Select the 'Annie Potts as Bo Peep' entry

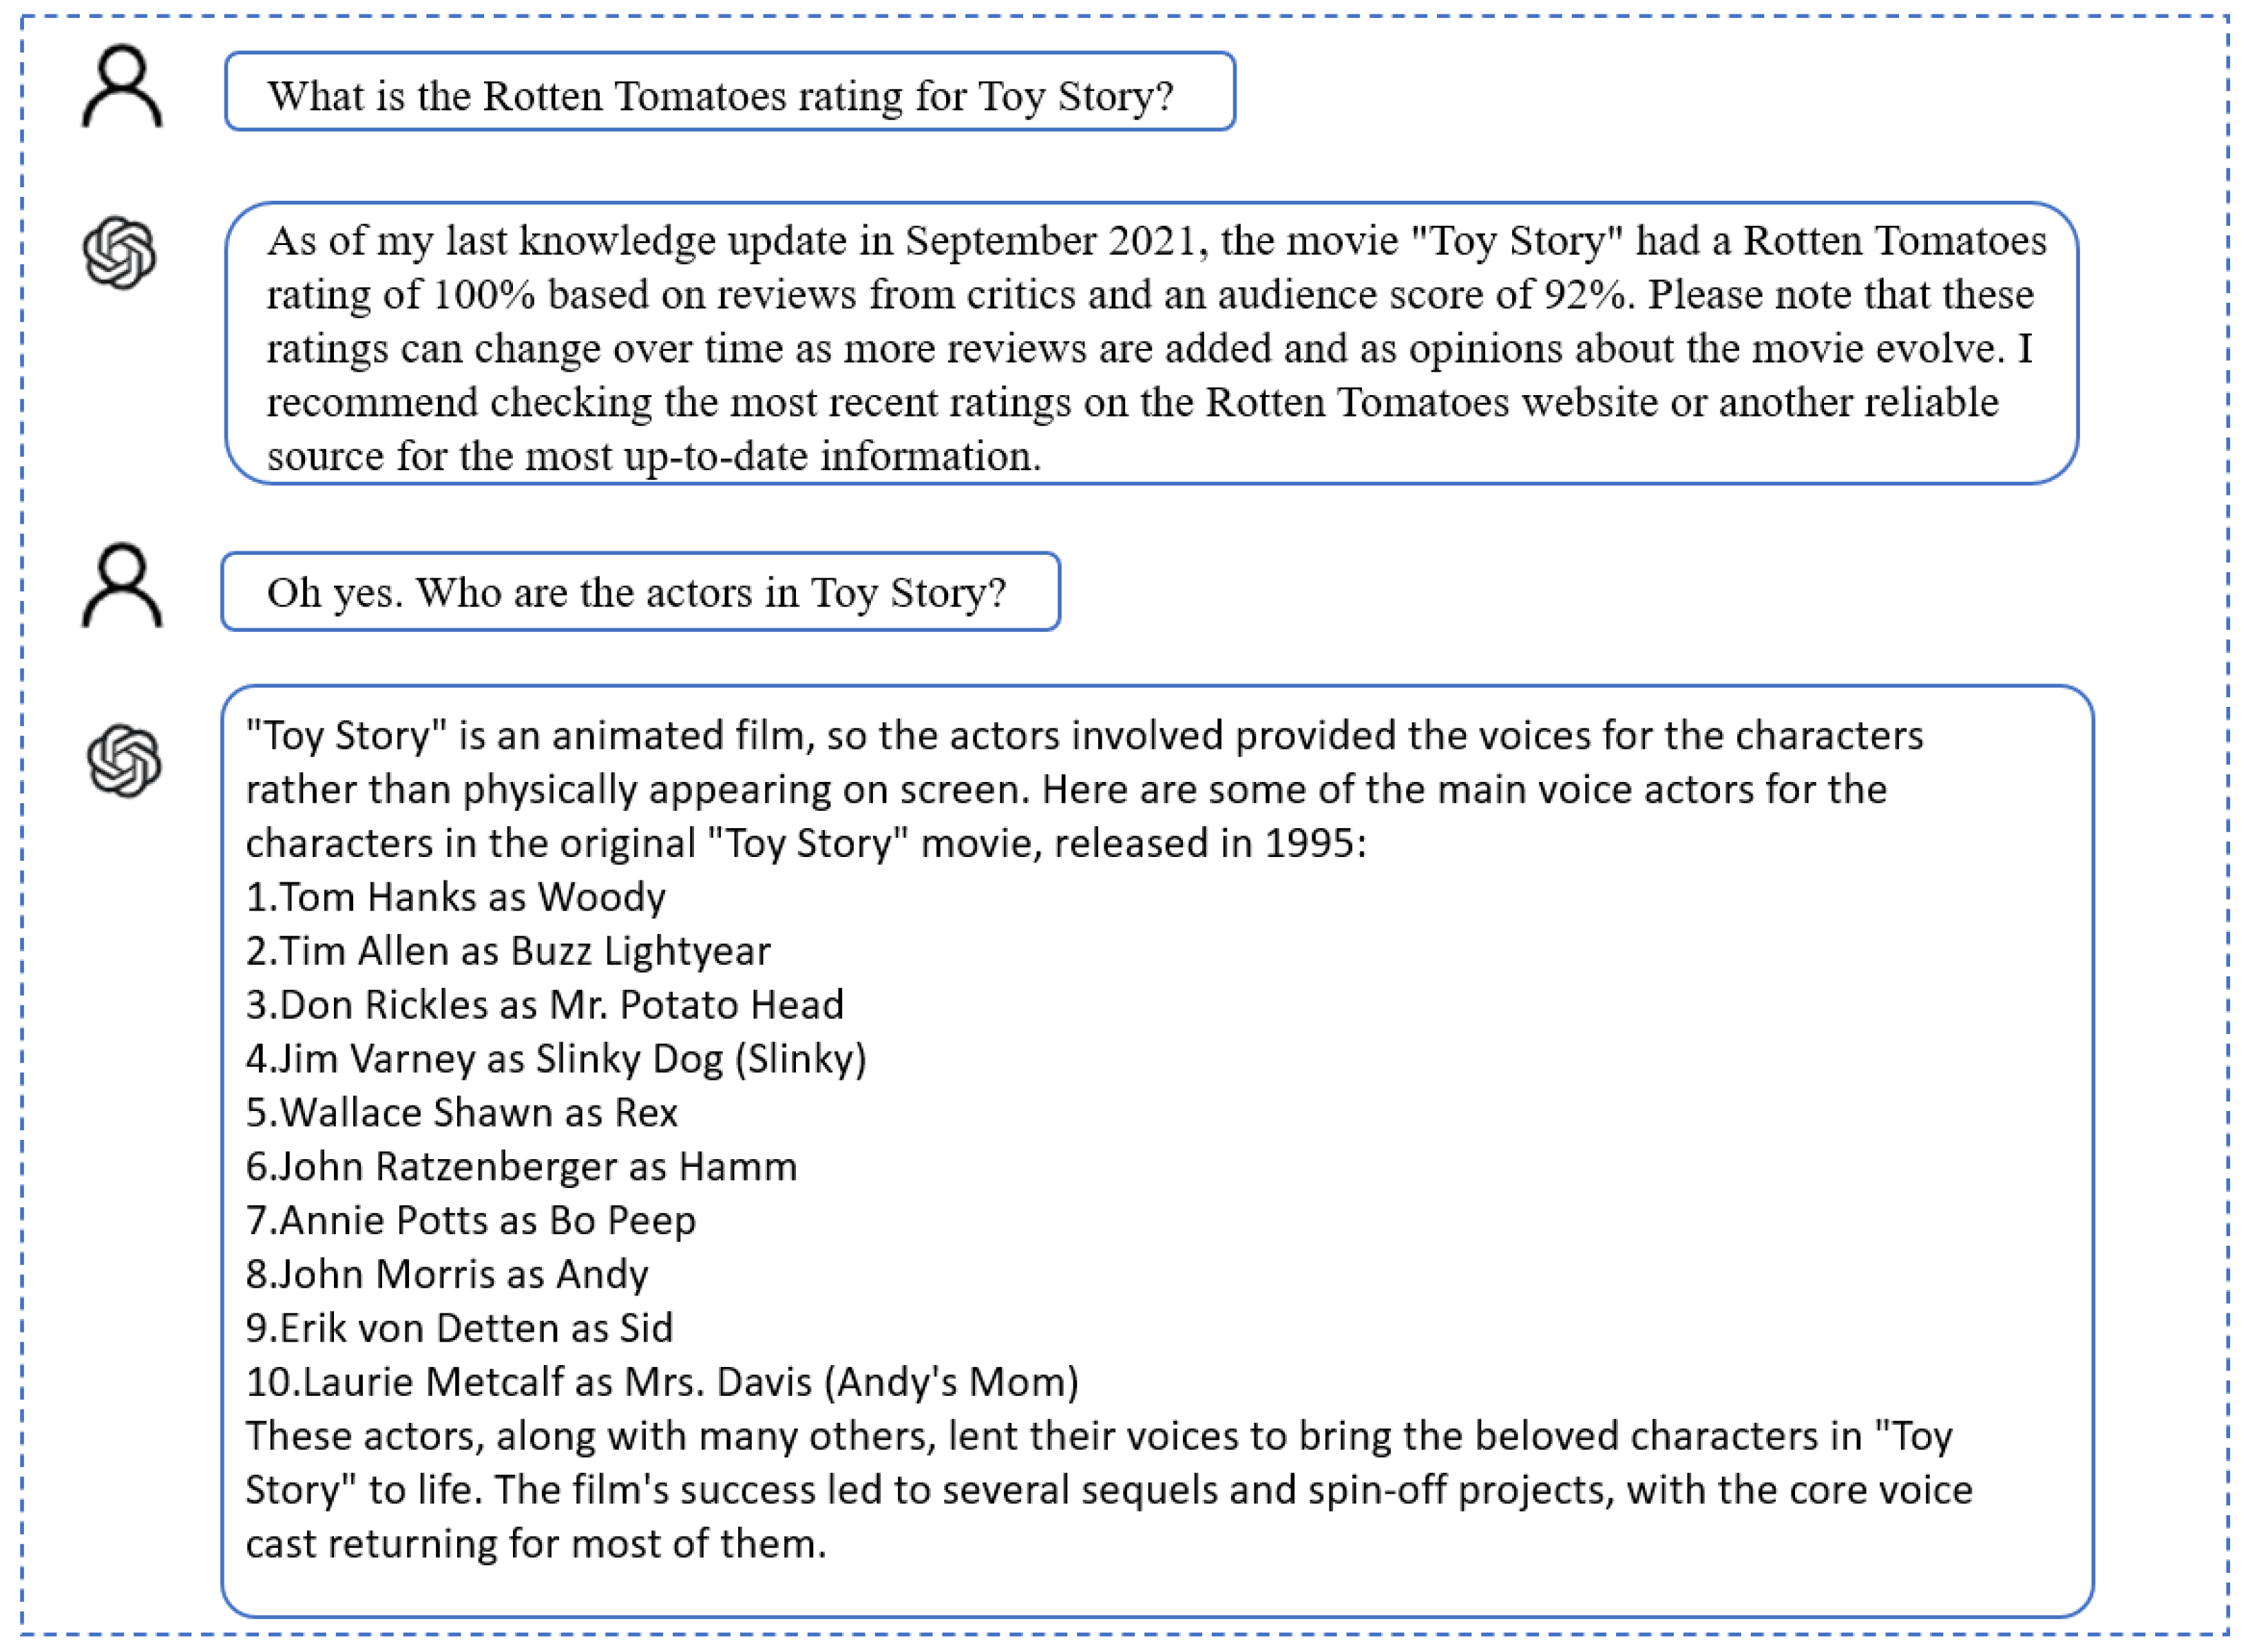pyautogui.click(x=471, y=1221)
